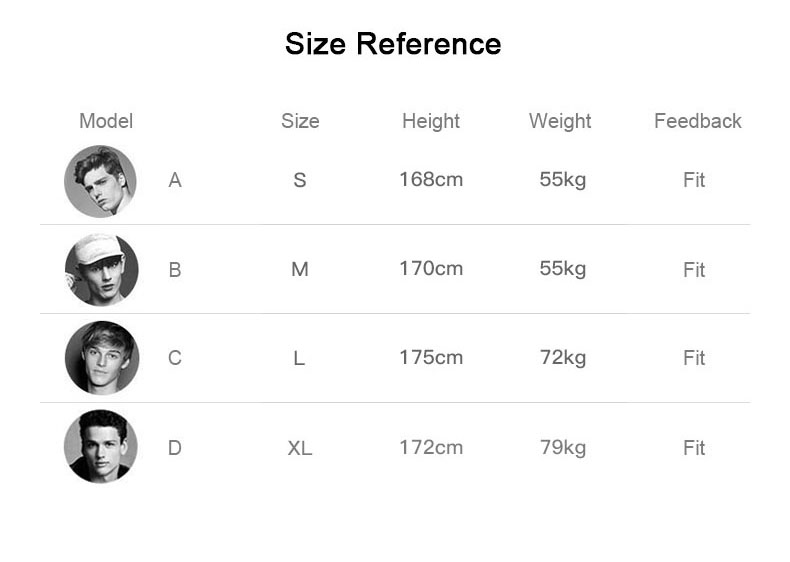Click the Size column header
790x562 pixels.
click(300, 121)
